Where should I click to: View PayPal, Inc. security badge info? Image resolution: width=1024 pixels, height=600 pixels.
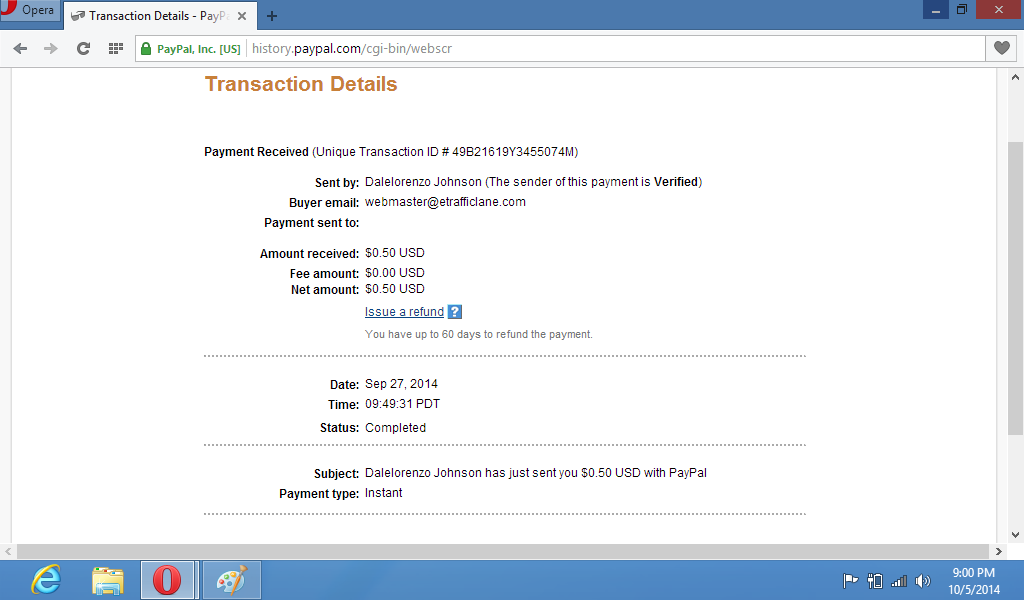pos(191,49)
